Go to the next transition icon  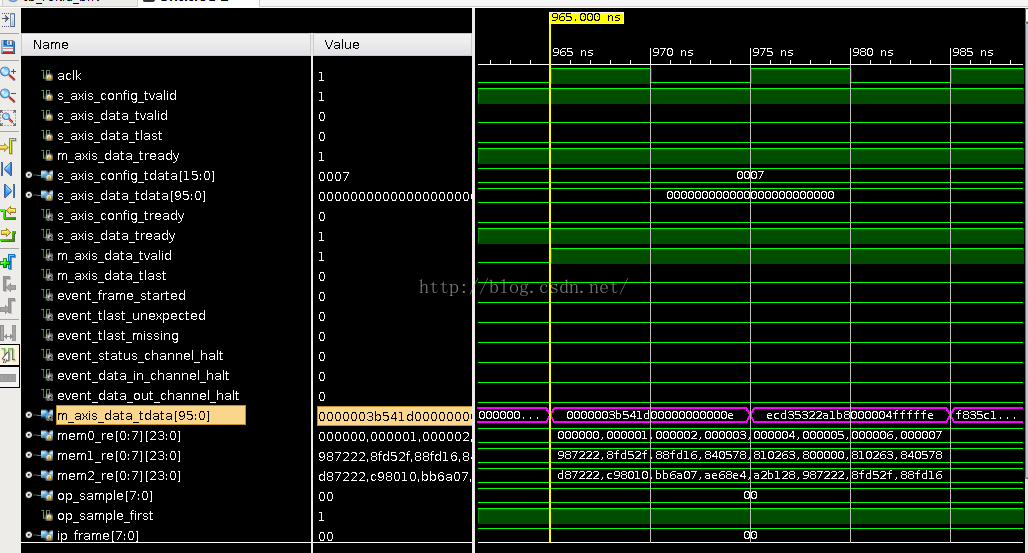pos(8,235)
